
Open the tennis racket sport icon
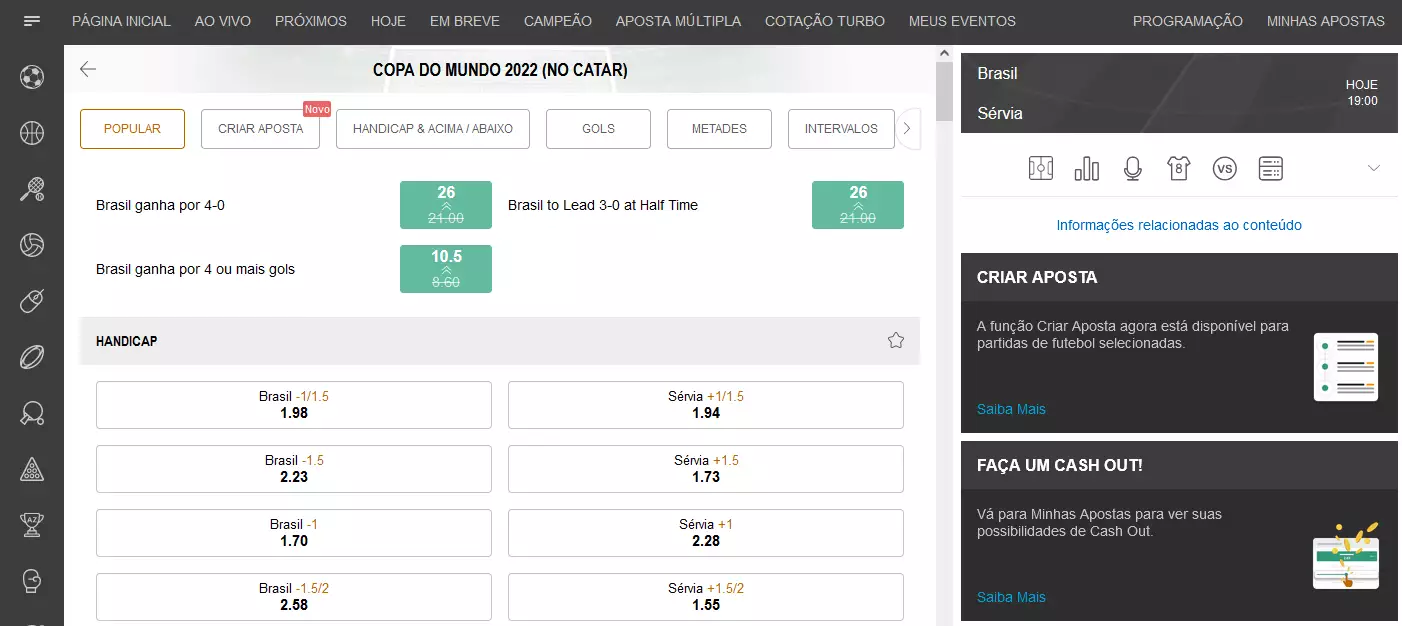32,189
